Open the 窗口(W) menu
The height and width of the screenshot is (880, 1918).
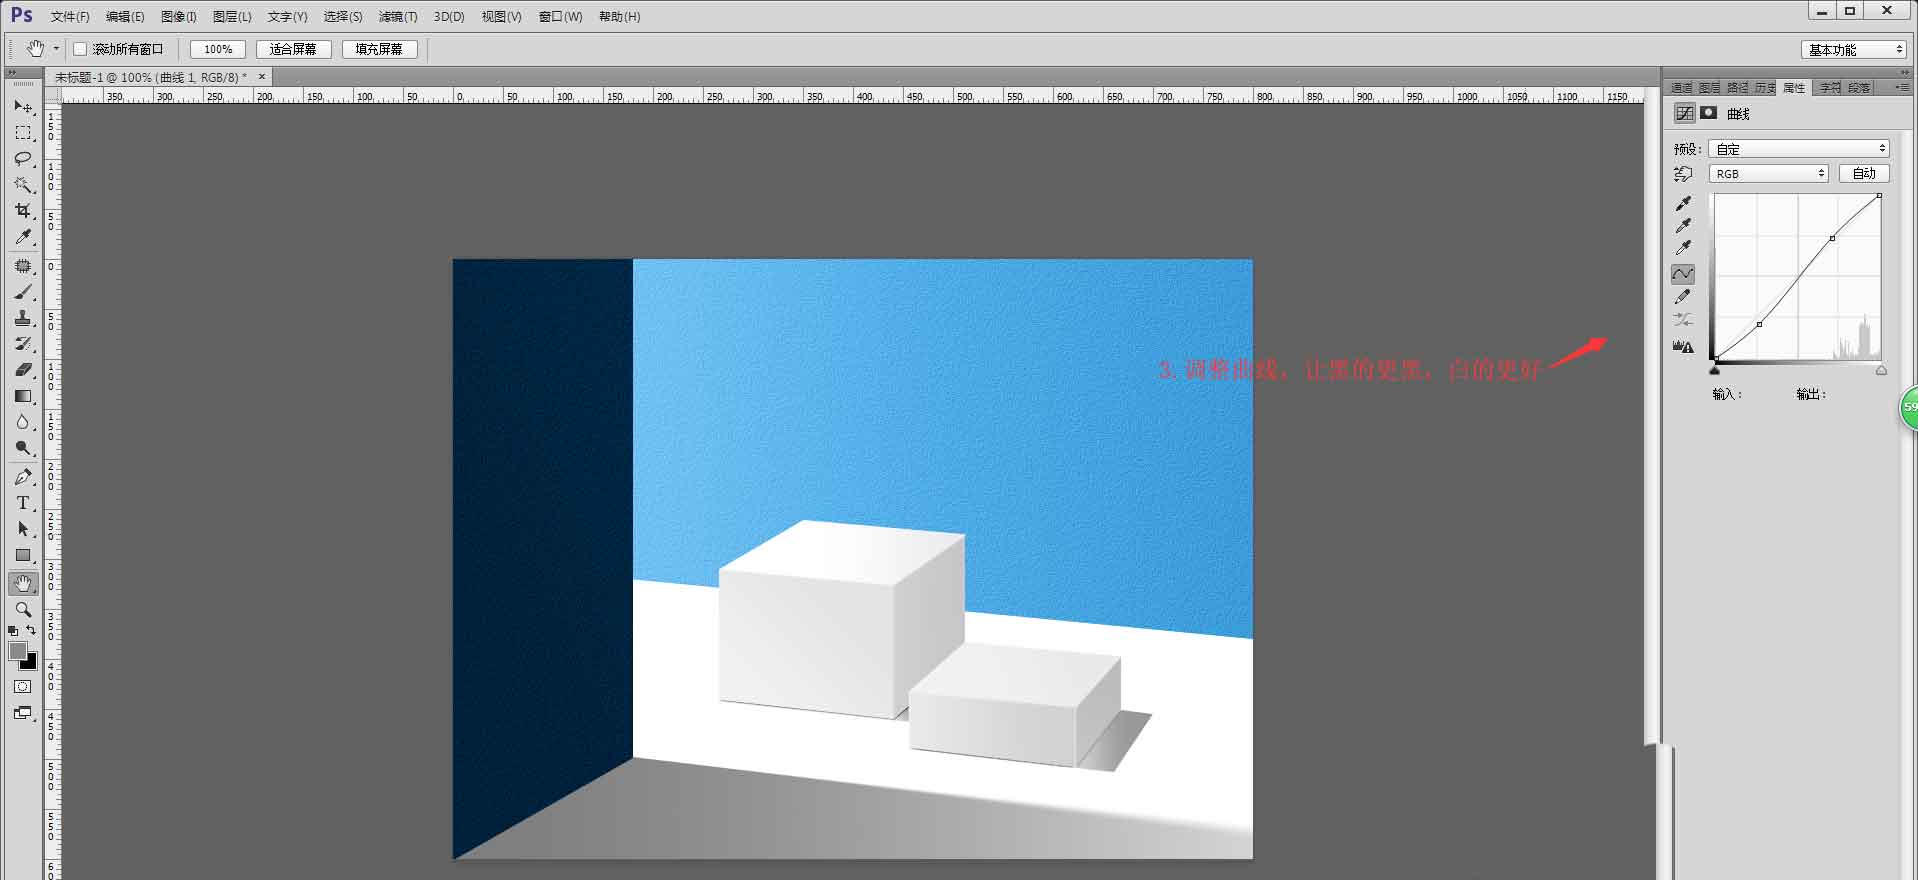[x=560, y=17]
